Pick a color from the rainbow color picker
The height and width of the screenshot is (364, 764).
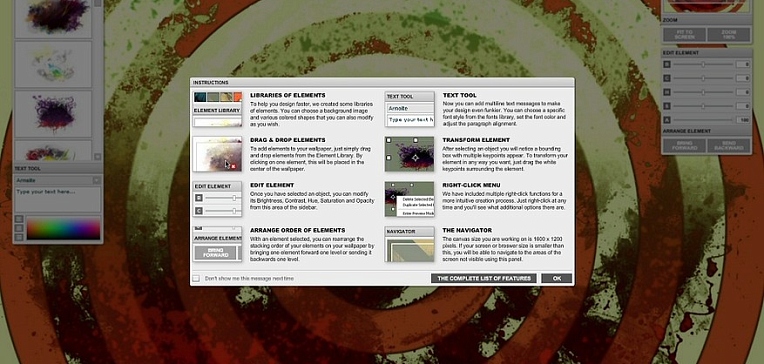point(63,229)
